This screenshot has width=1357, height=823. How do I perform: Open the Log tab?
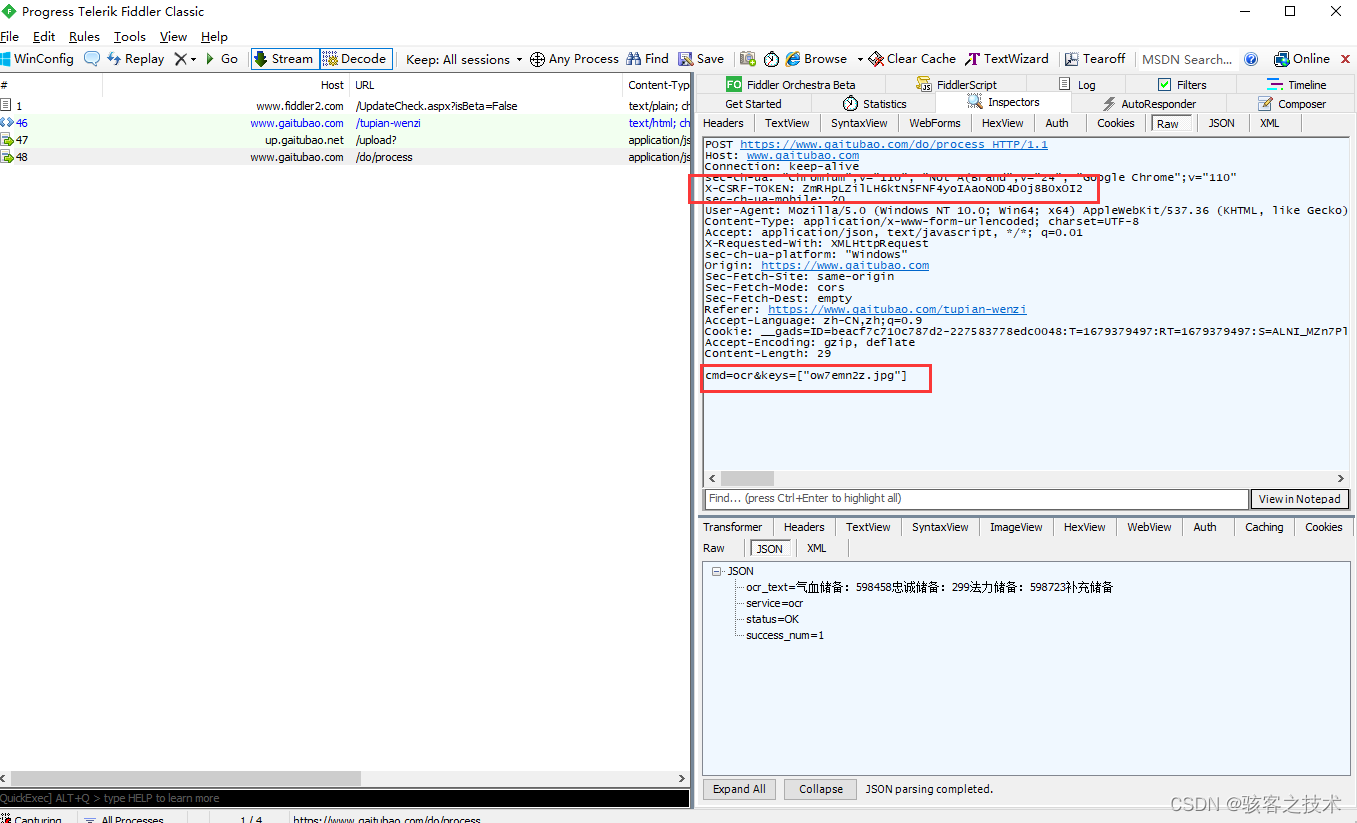point(1077,85)
